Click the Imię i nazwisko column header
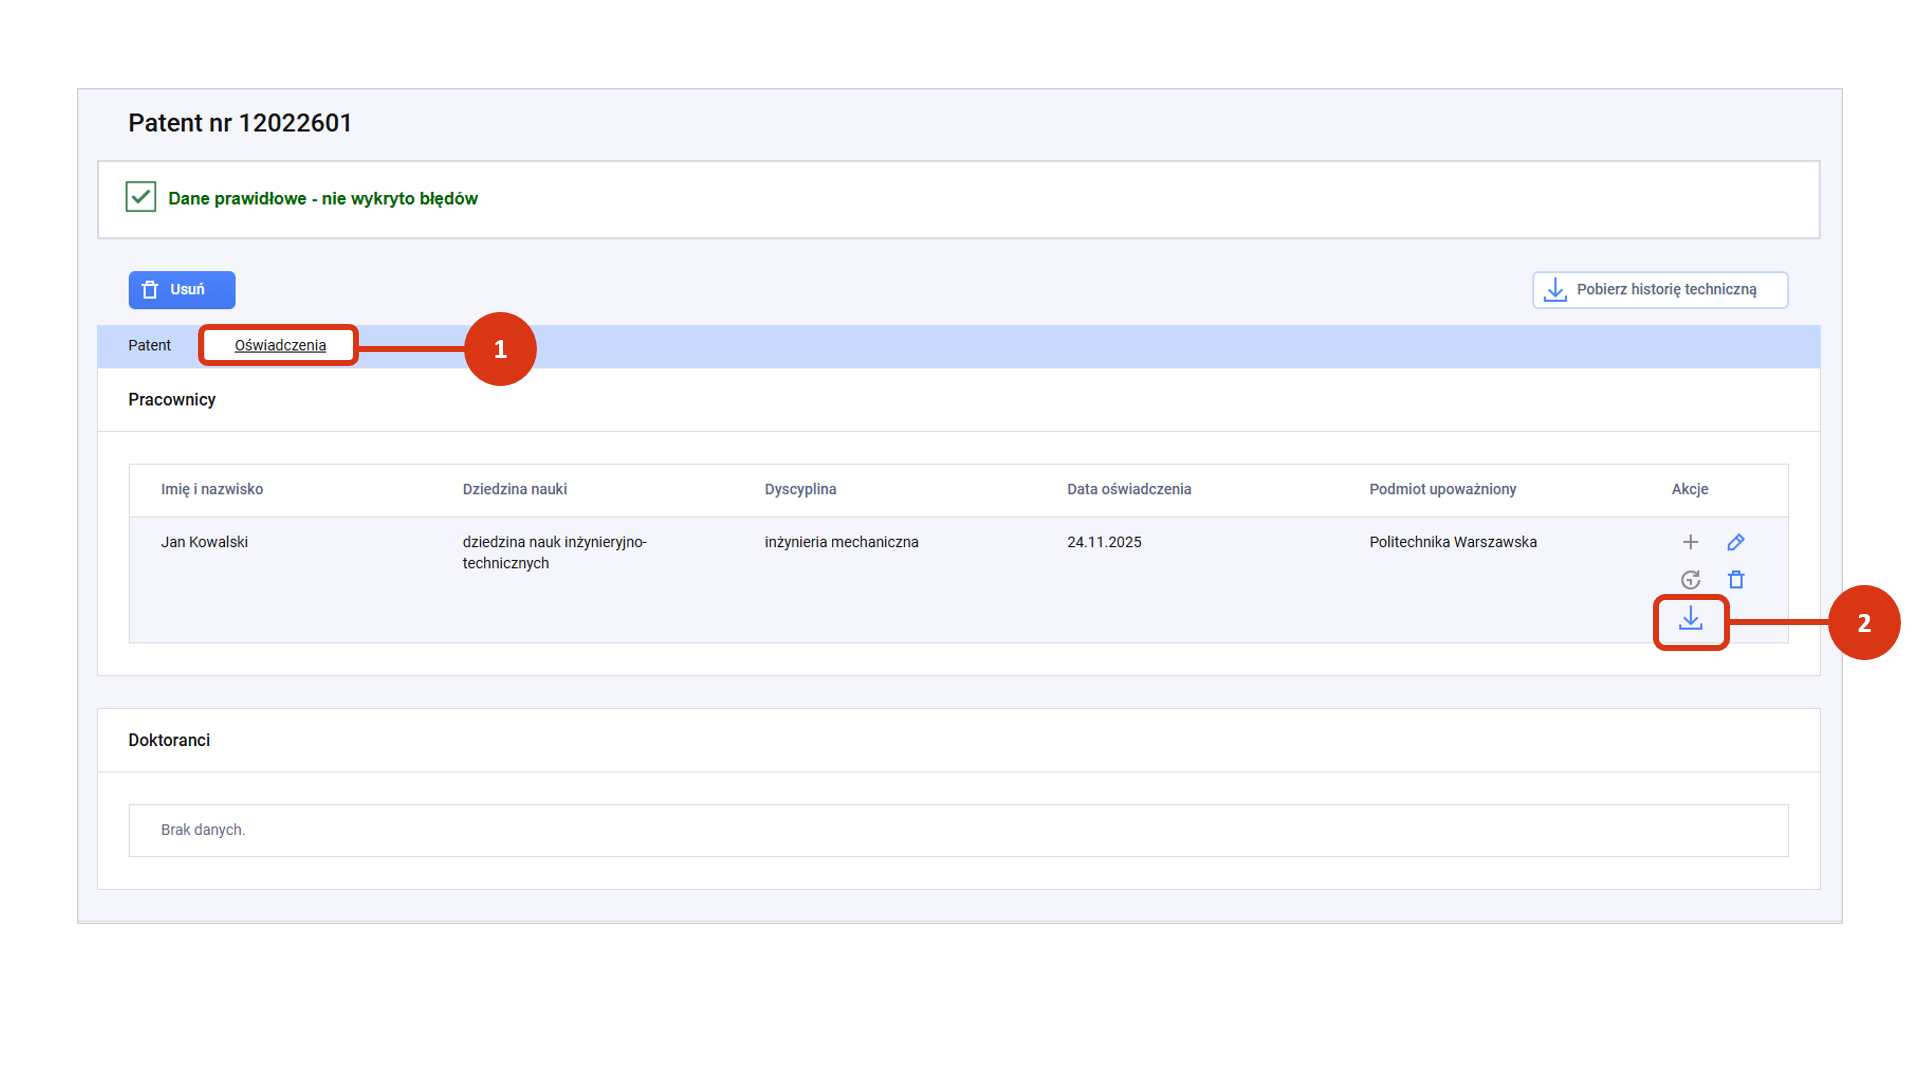The image size is (1920, 1080). [x=212, y=489]
